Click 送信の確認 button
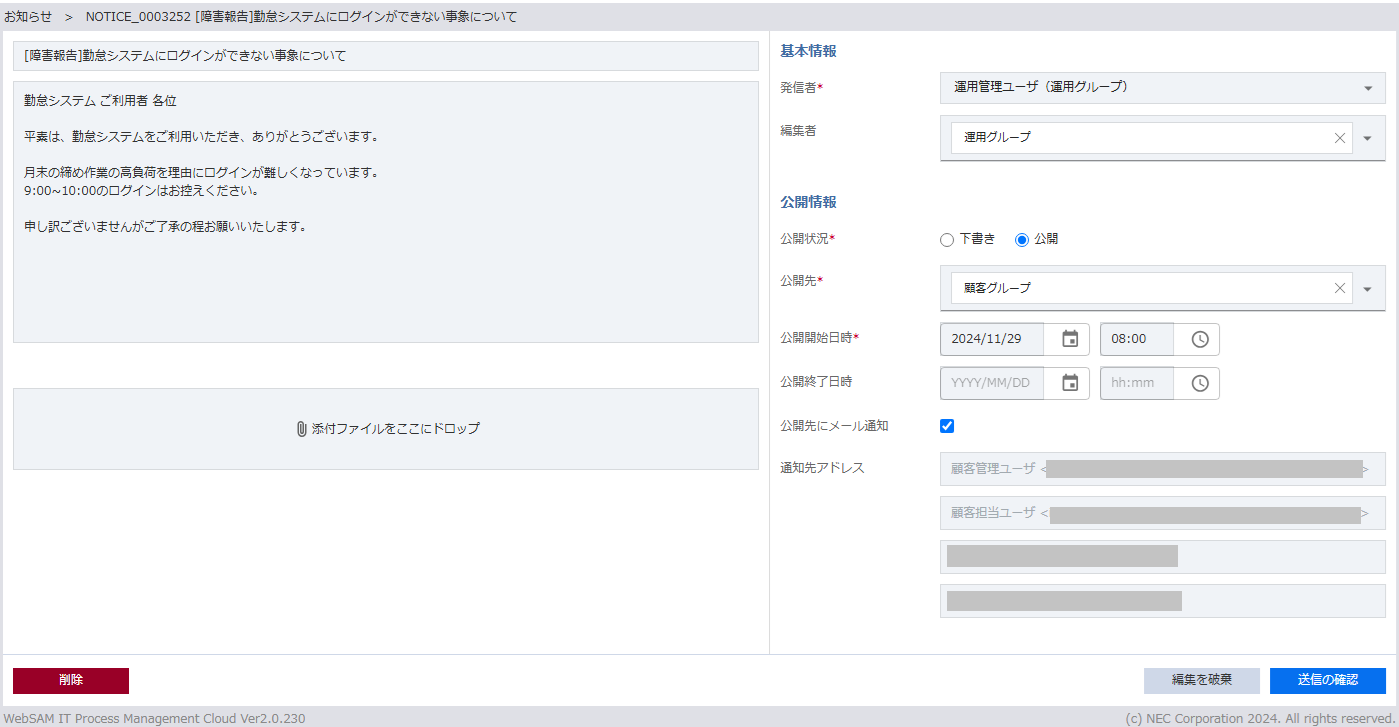1399x727 pixels. 1327,680
